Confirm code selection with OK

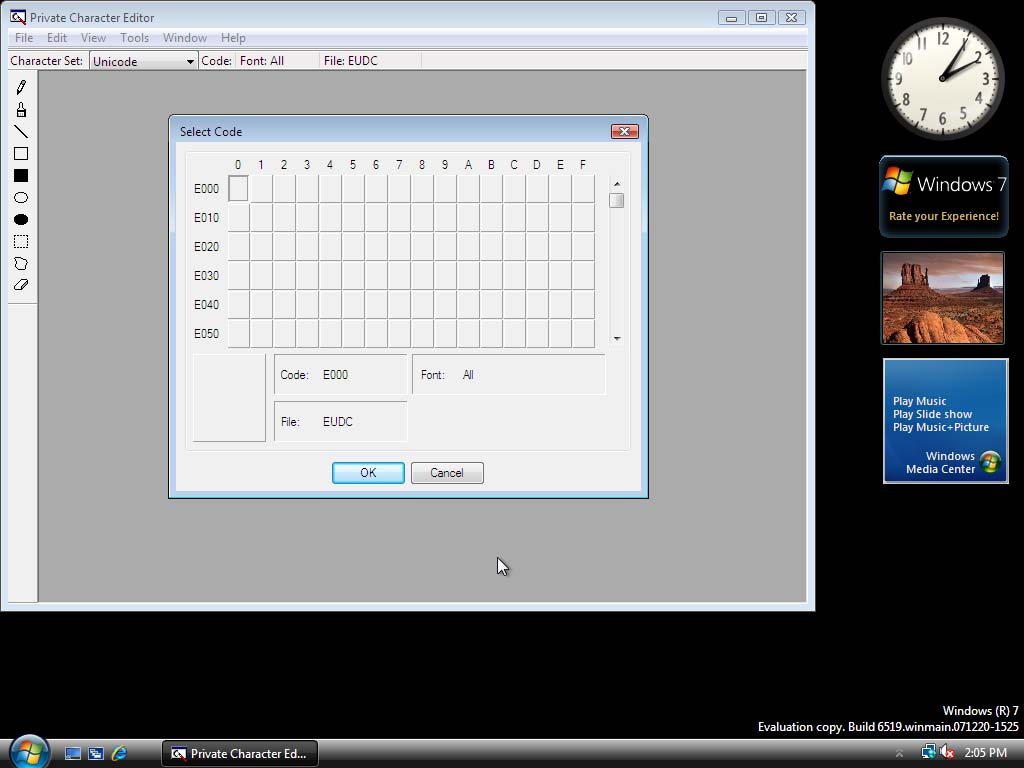coord(368,473)
